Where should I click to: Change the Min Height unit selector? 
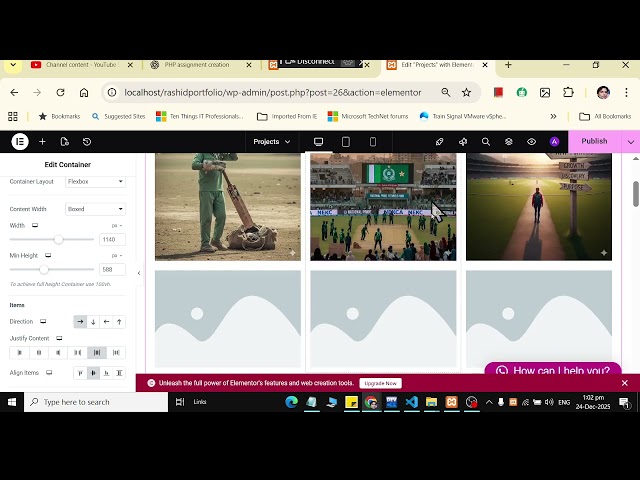click(x=117, y=256)
